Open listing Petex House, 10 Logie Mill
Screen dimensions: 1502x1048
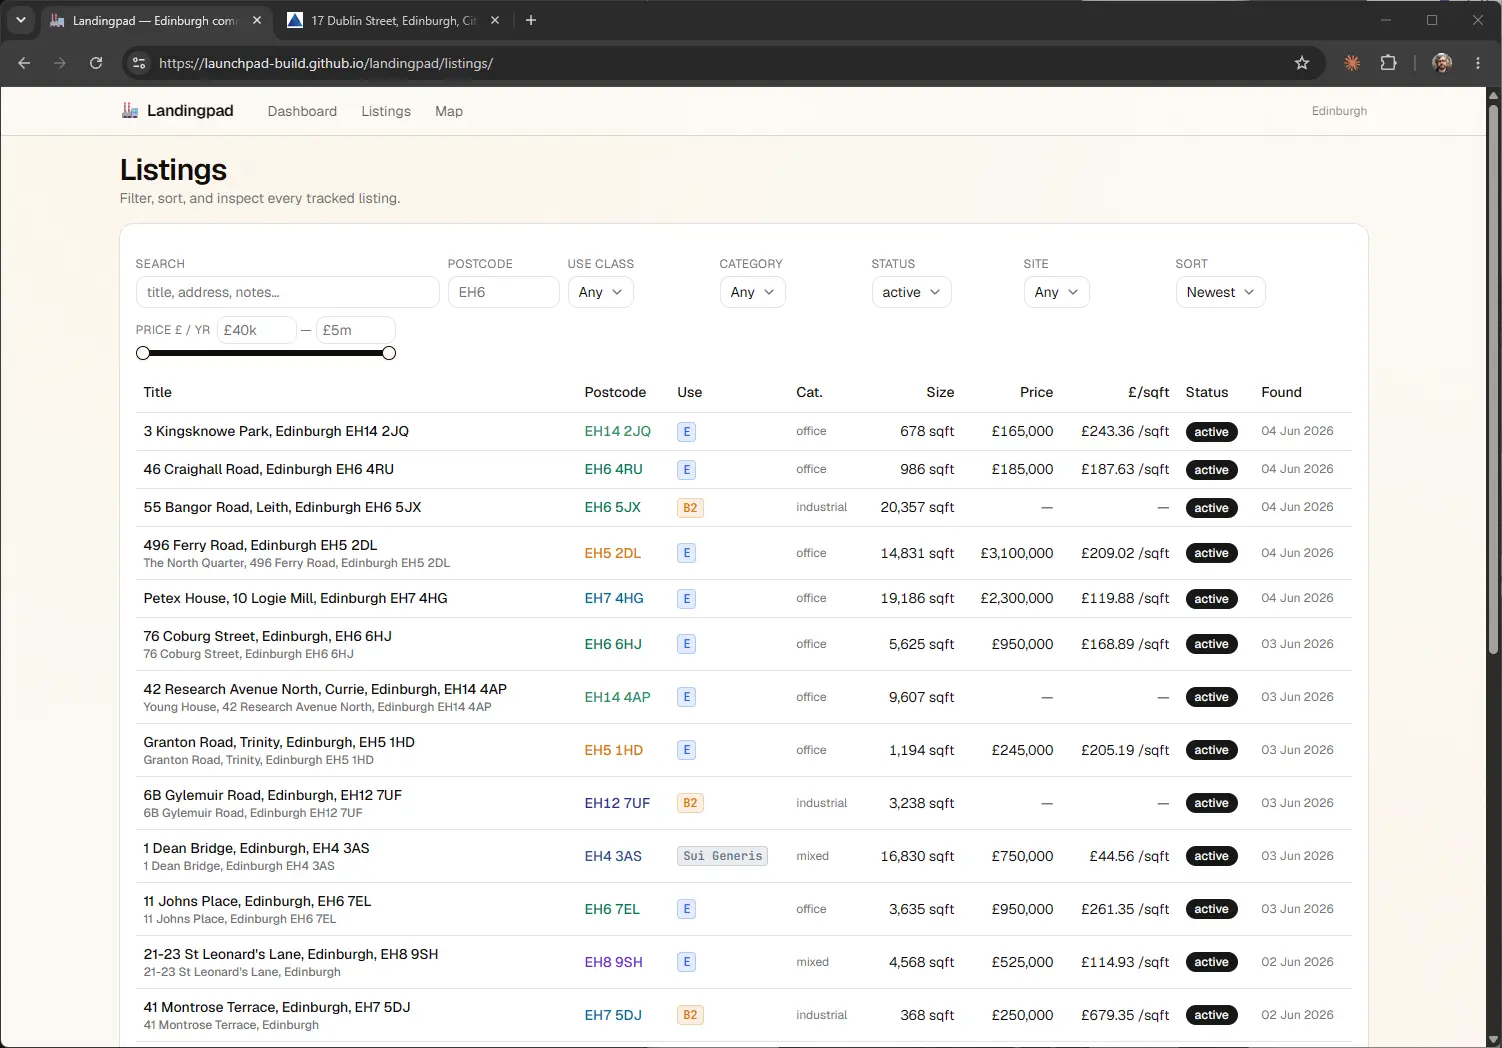tap(295, 598)
